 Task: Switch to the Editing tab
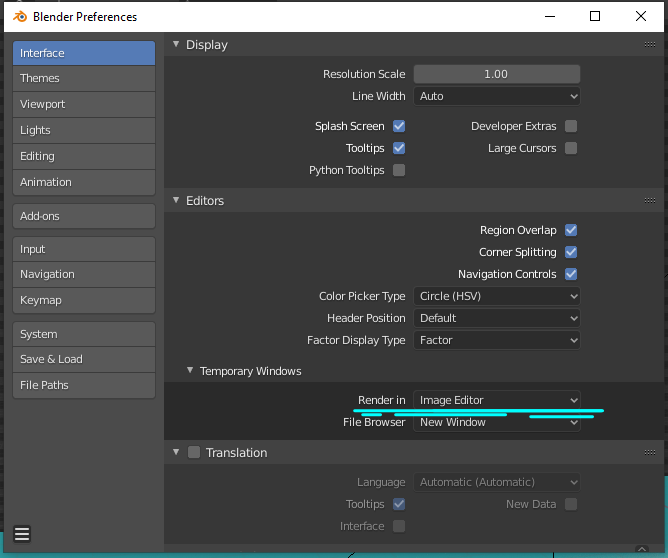84,156
